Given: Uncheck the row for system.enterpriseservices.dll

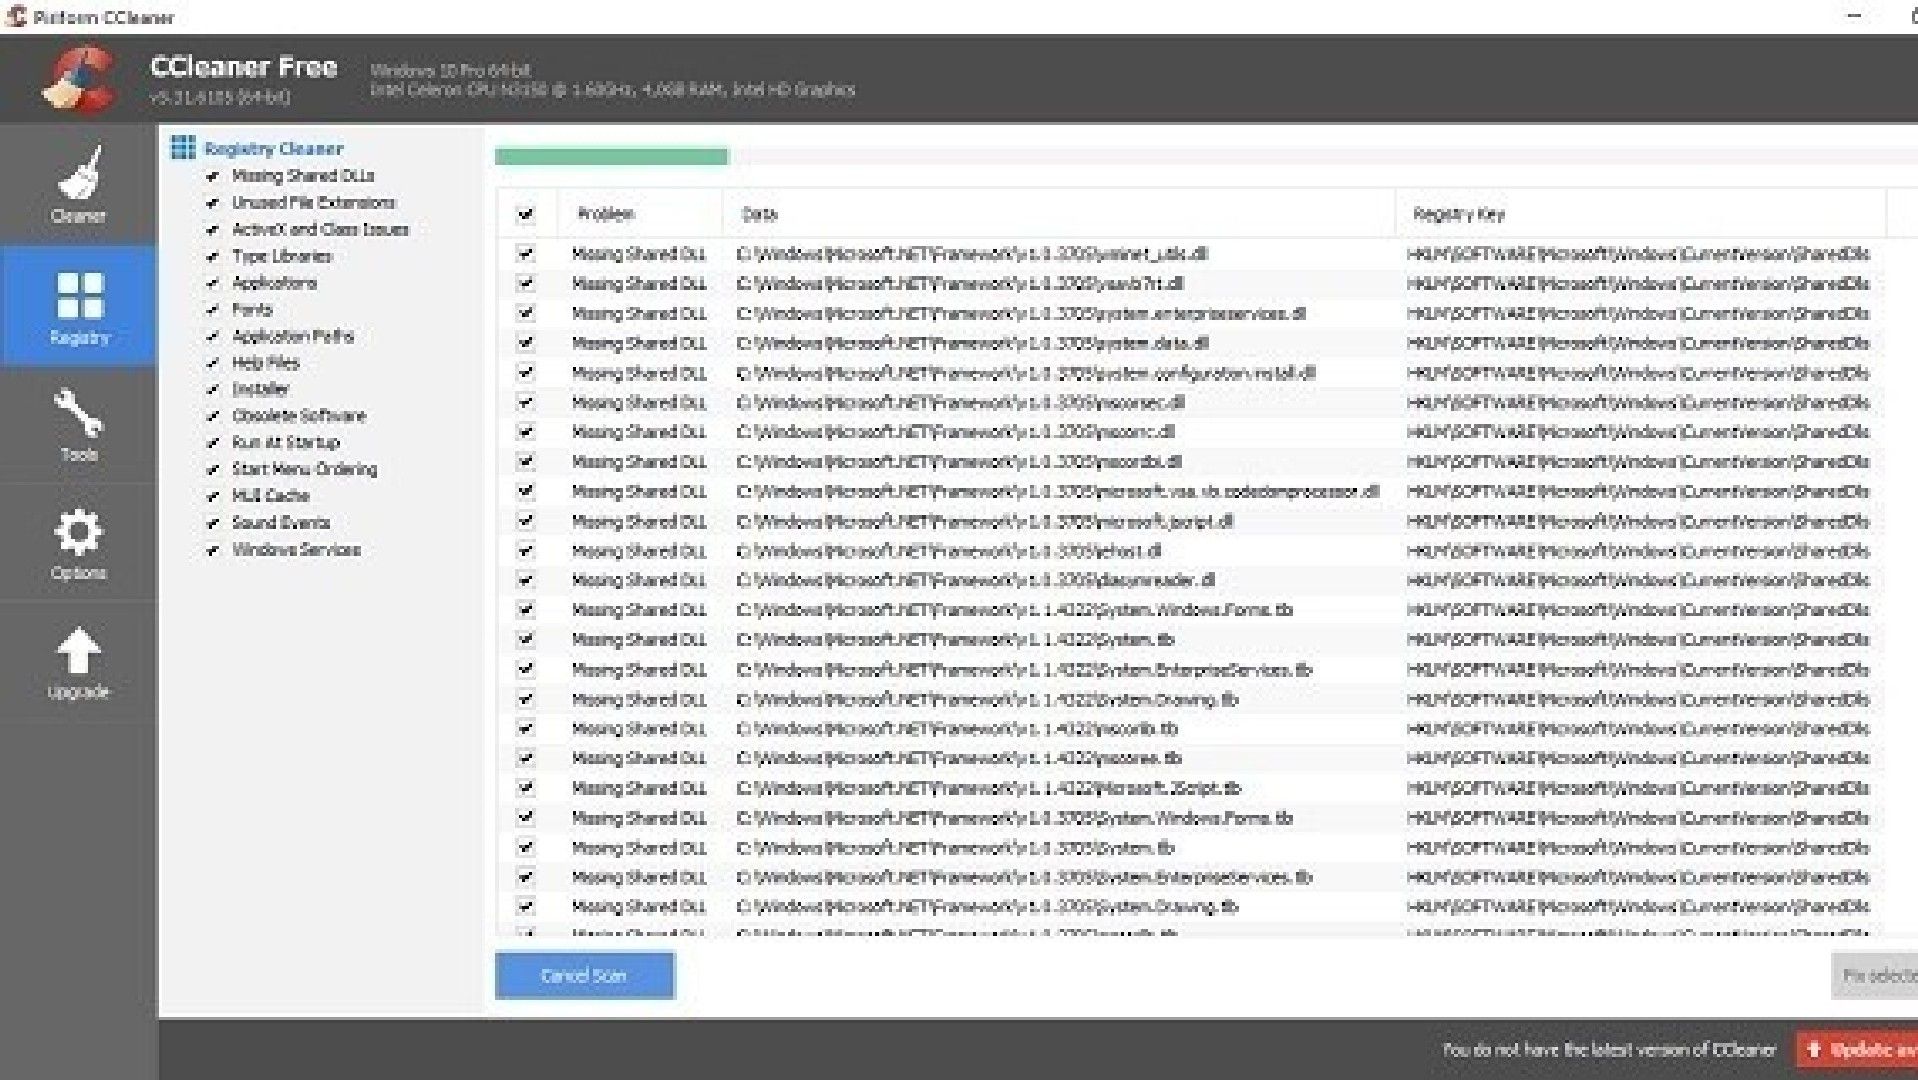Looking at the screenshot, I should [x=526, y=313].
